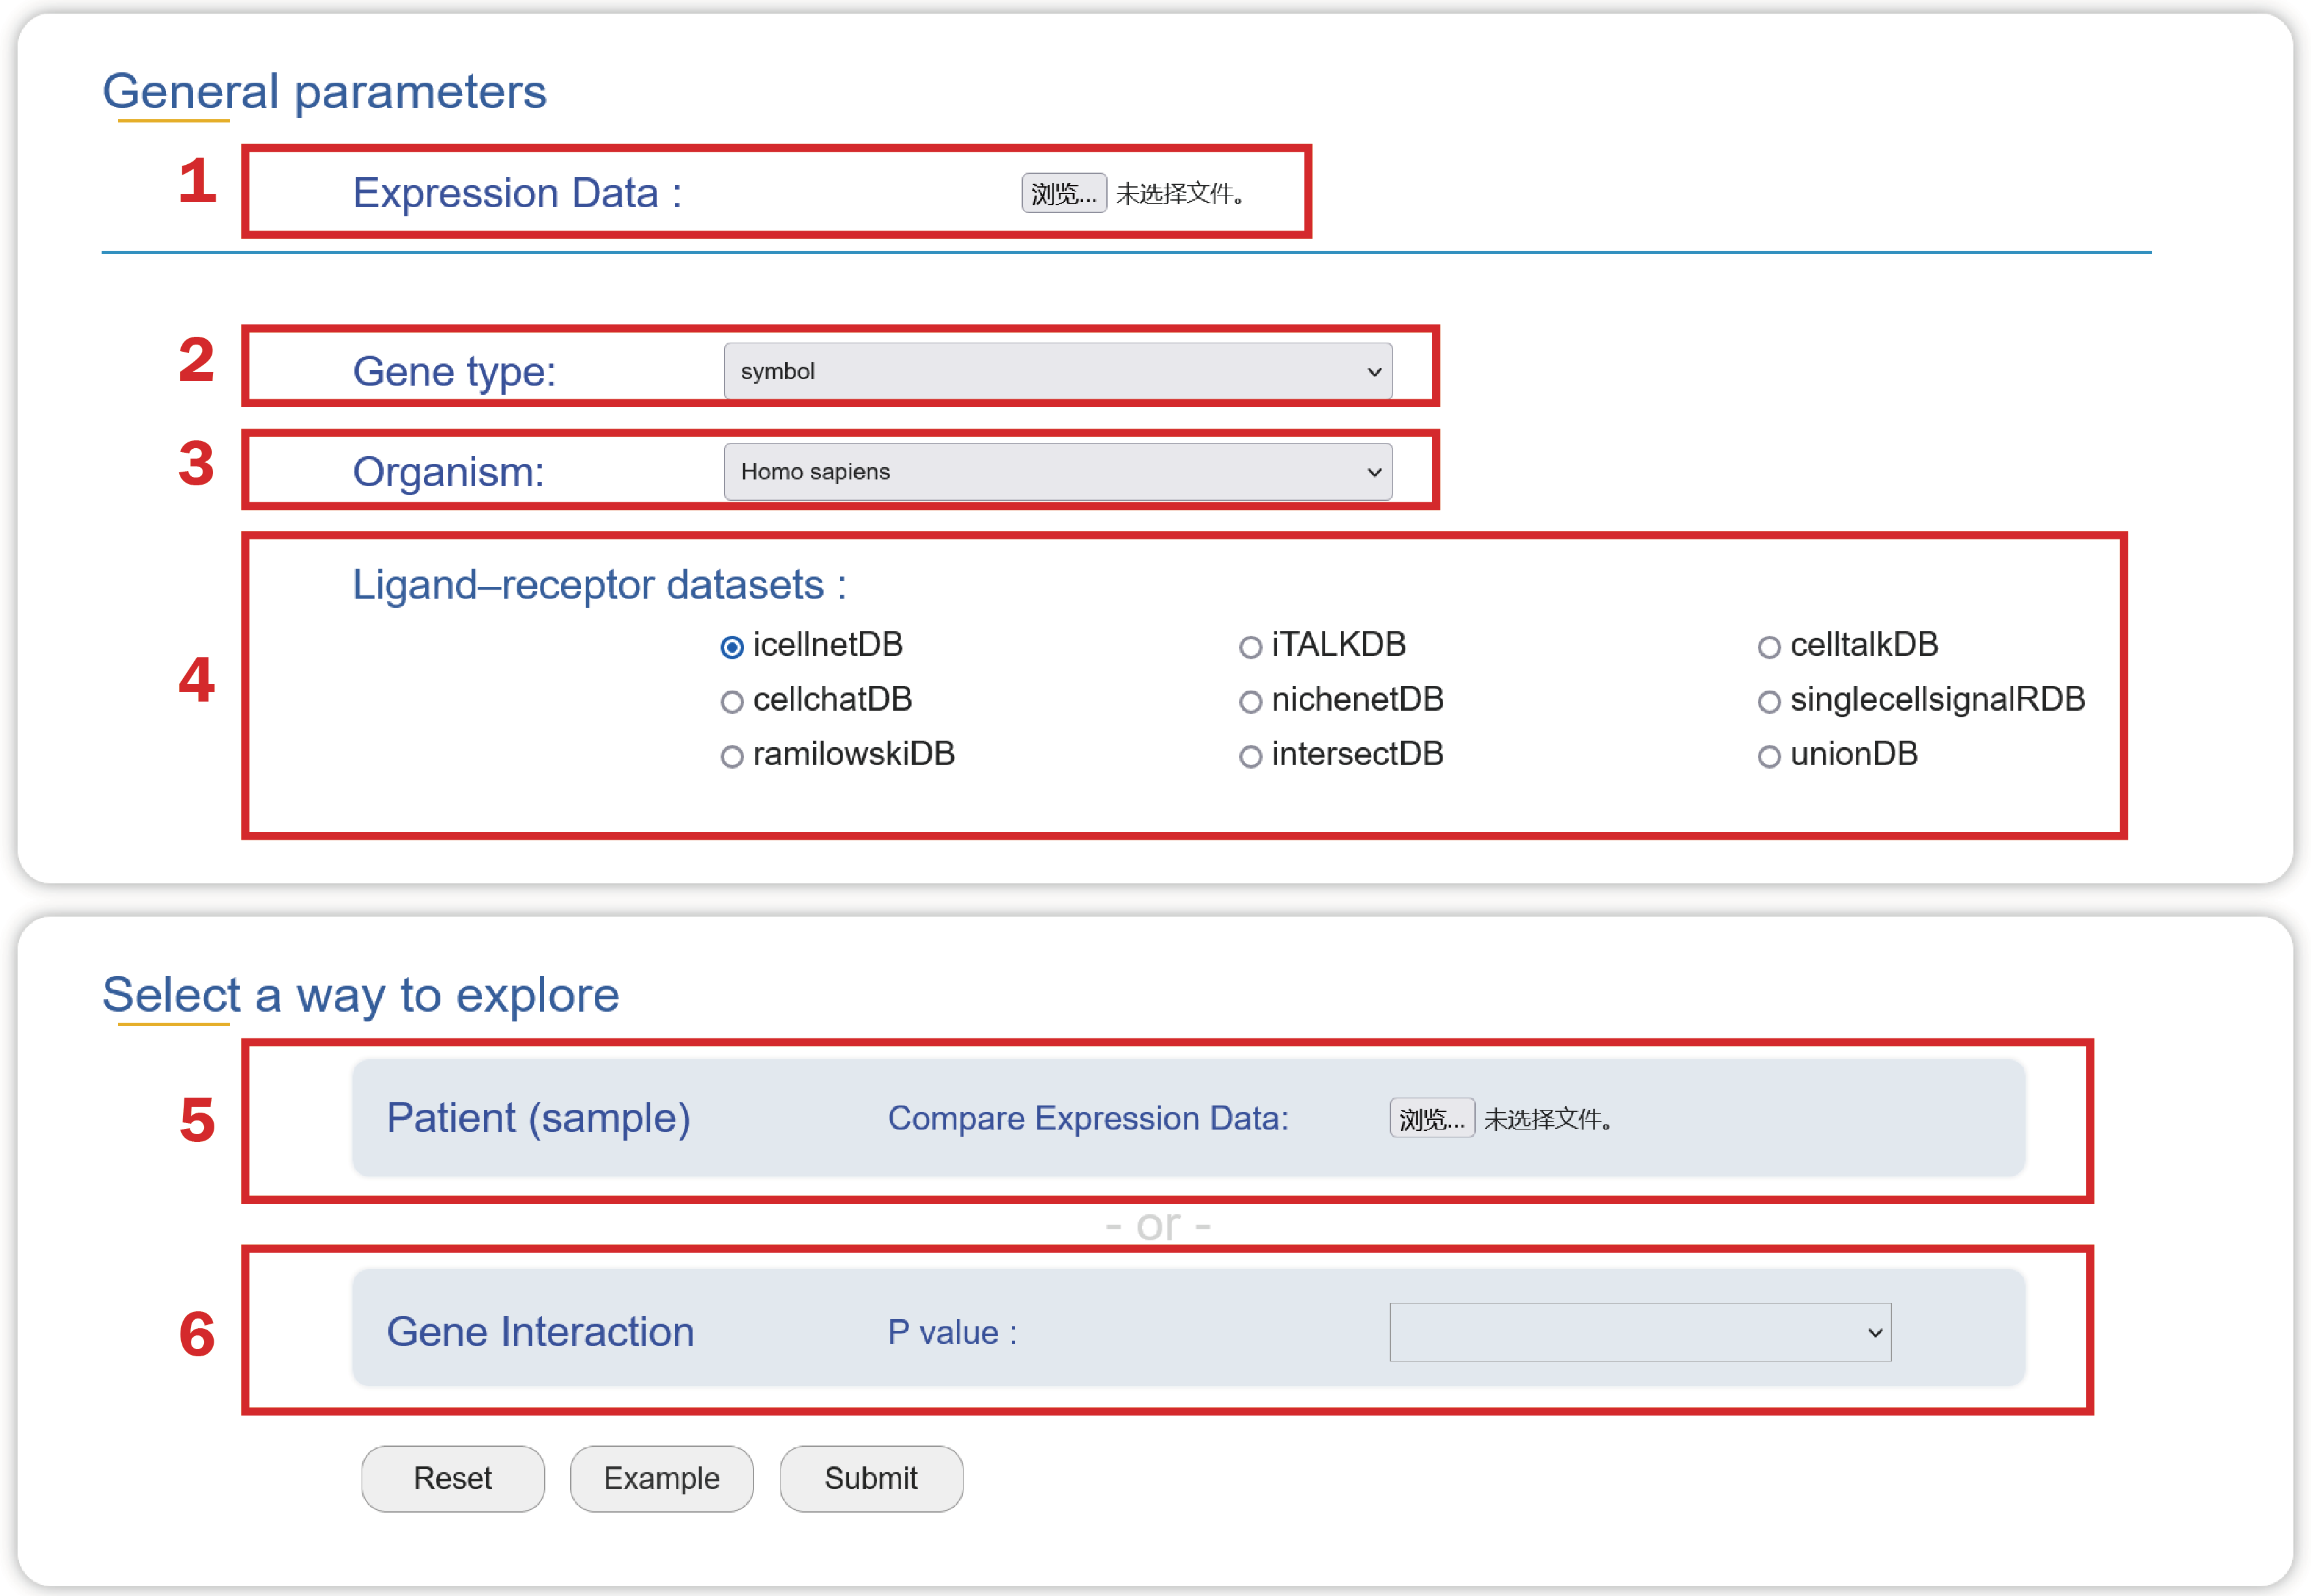Click the Patient (sample) panel label
The height and width of the screenshot is (1596, 2311).
(x=538, y=1118)
